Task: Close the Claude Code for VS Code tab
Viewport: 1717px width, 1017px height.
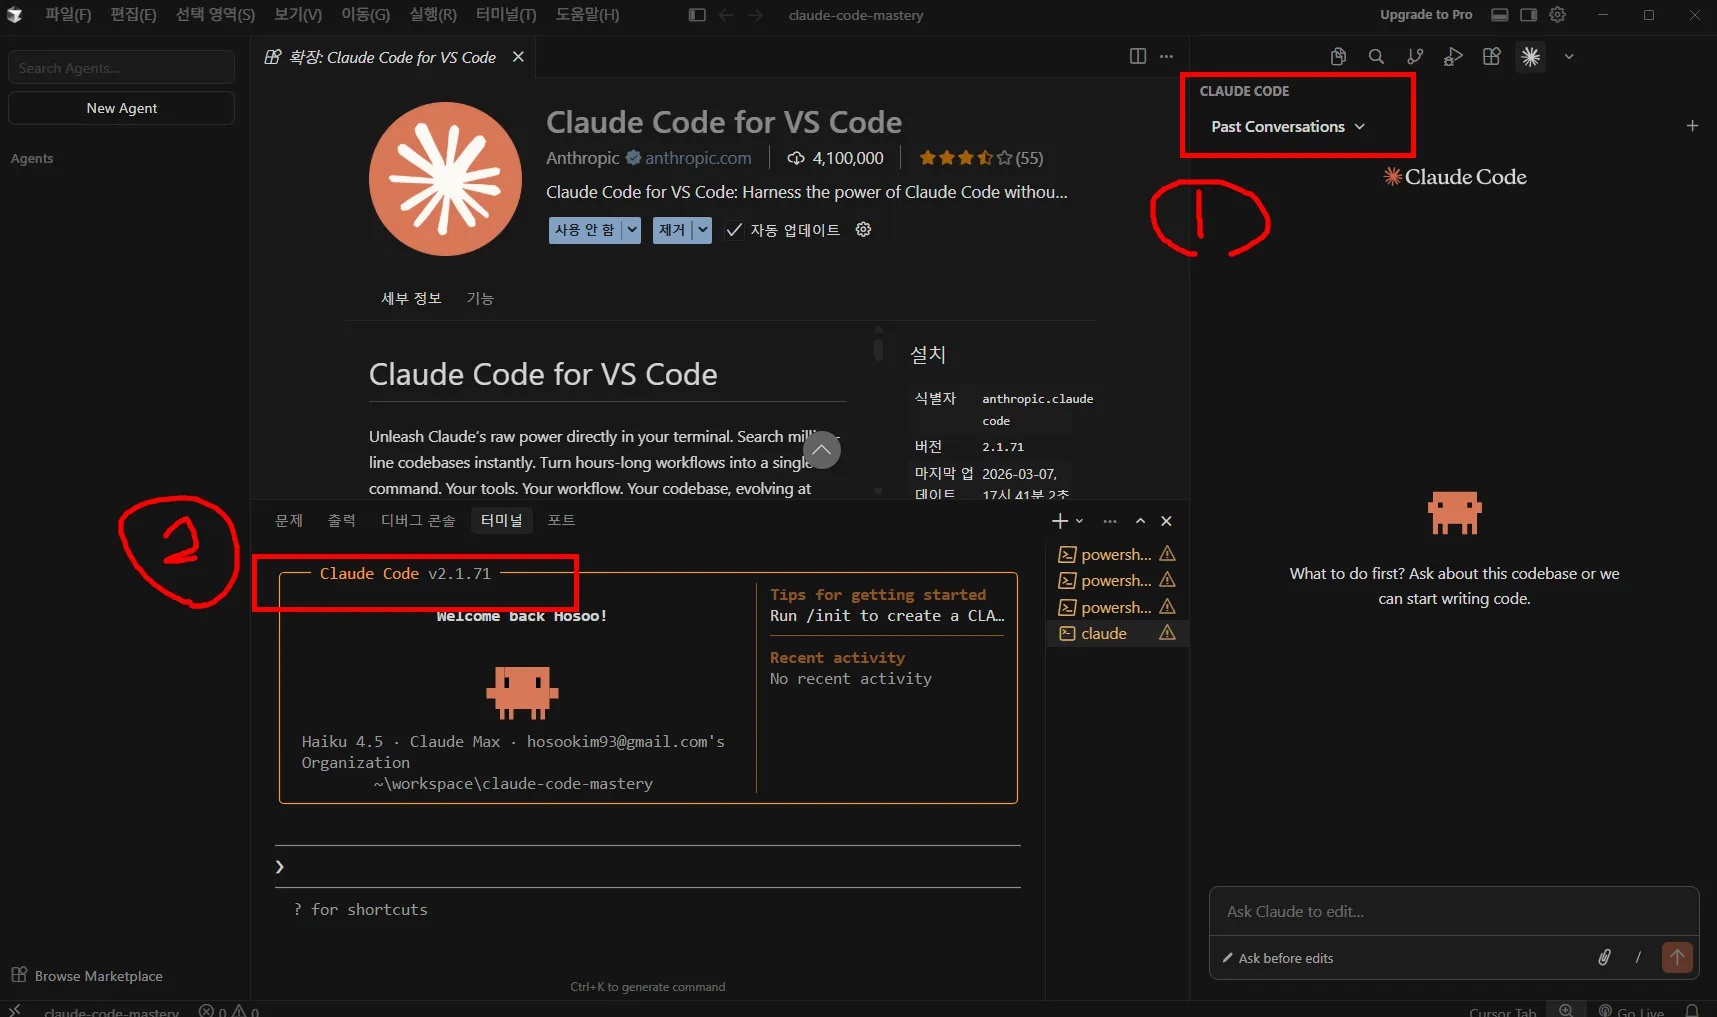Action: 518,57
